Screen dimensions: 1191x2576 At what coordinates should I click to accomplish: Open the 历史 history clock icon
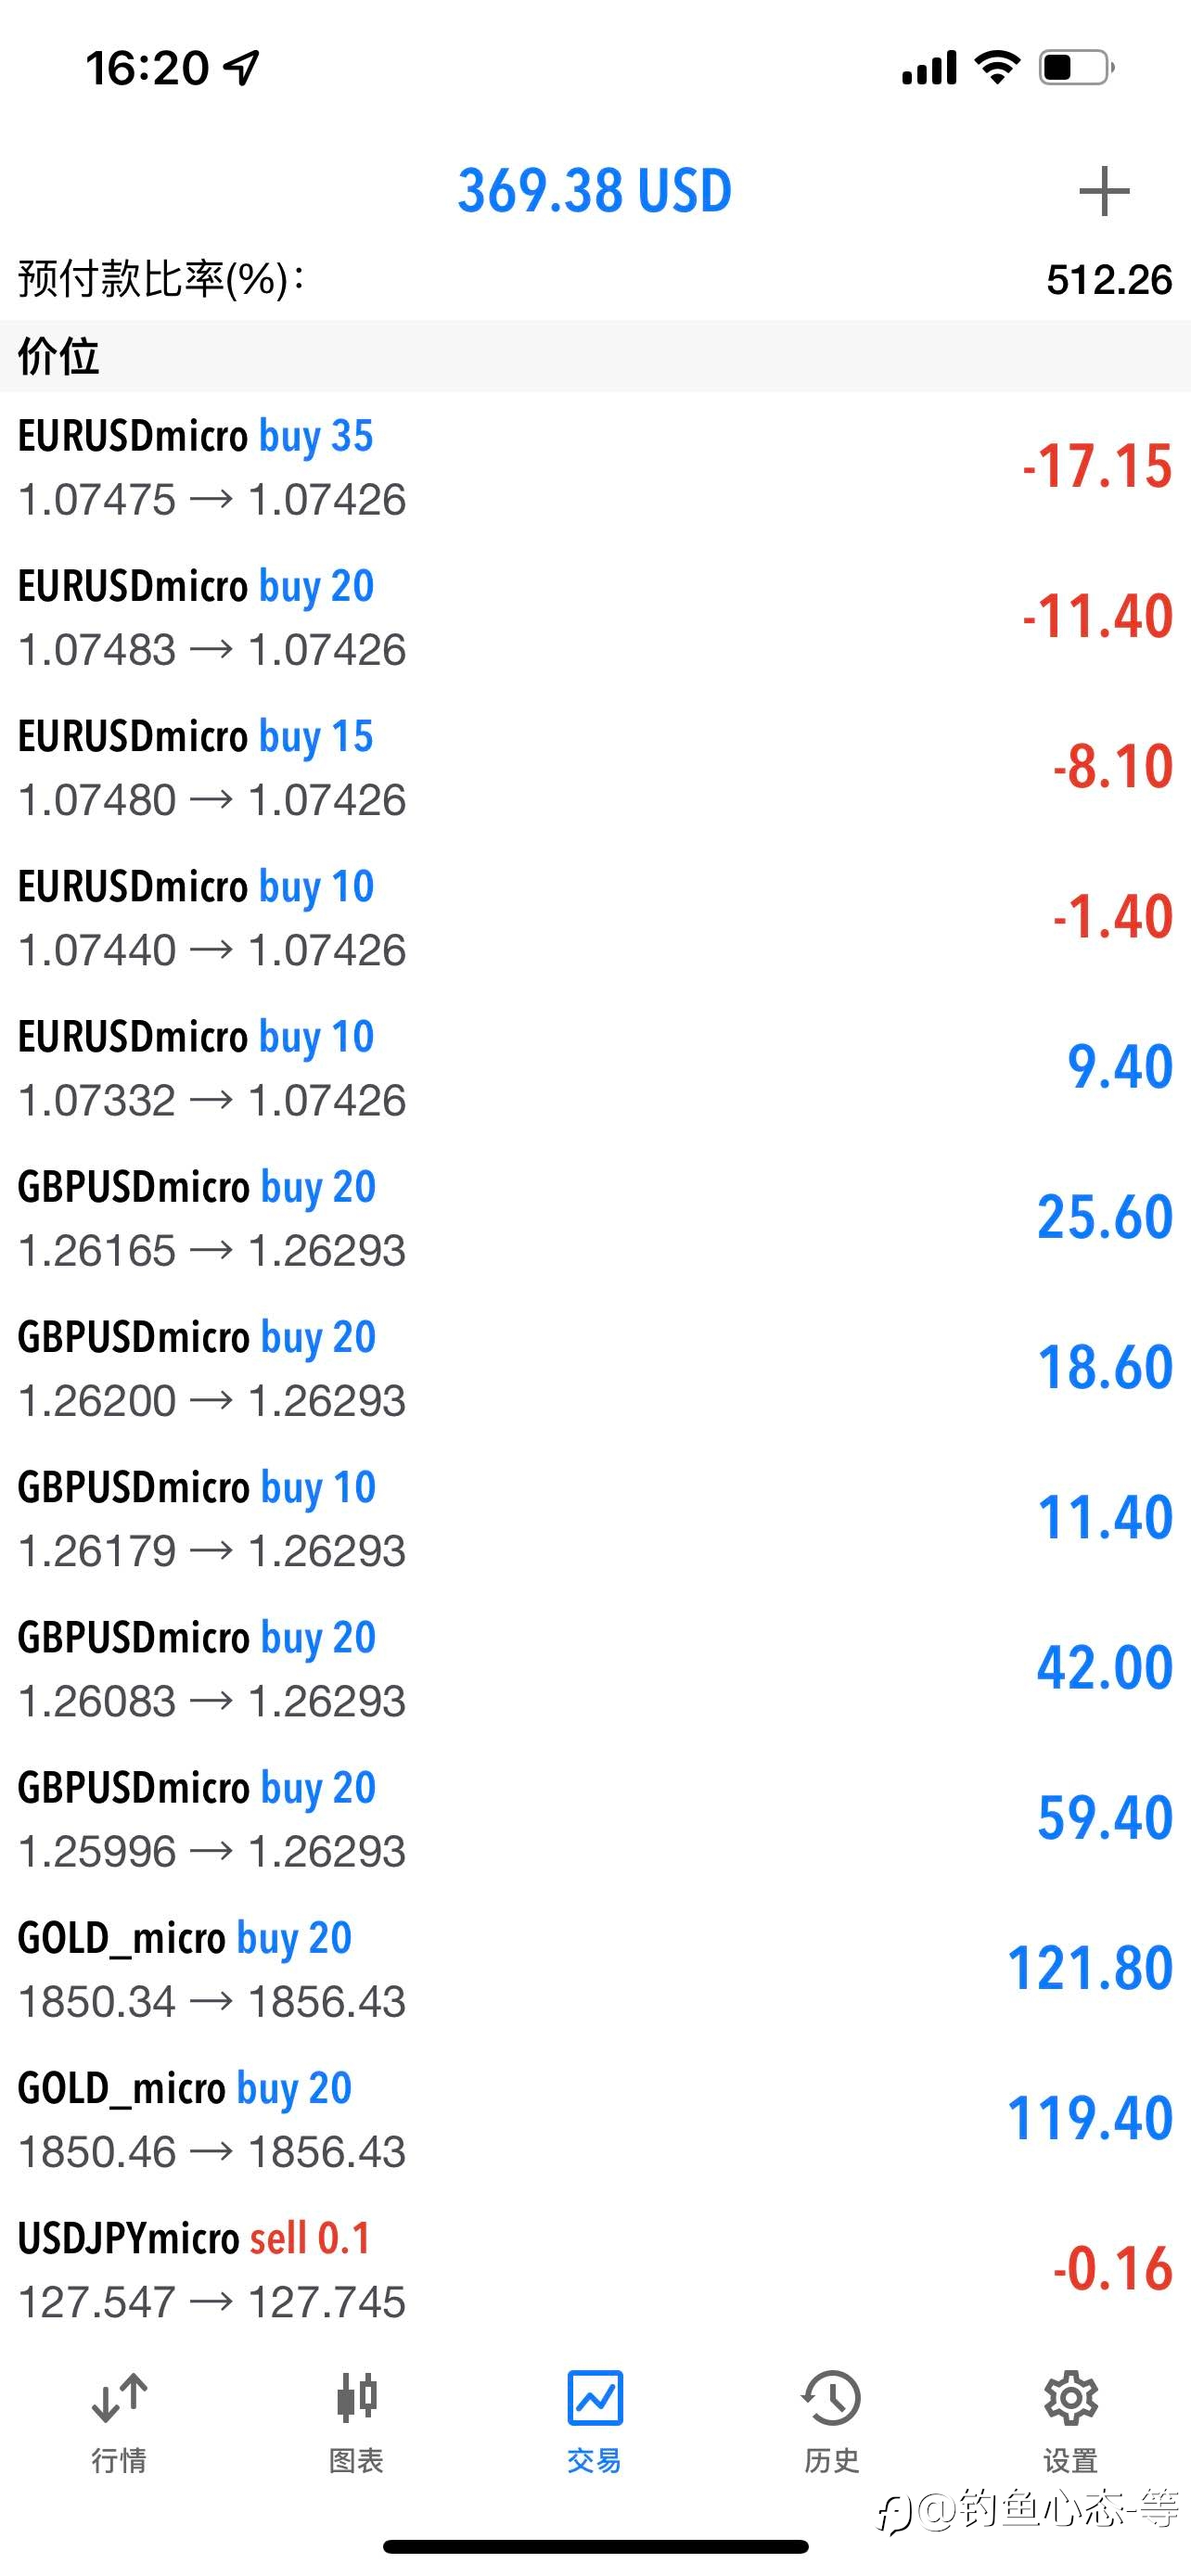pos(832,2398)
